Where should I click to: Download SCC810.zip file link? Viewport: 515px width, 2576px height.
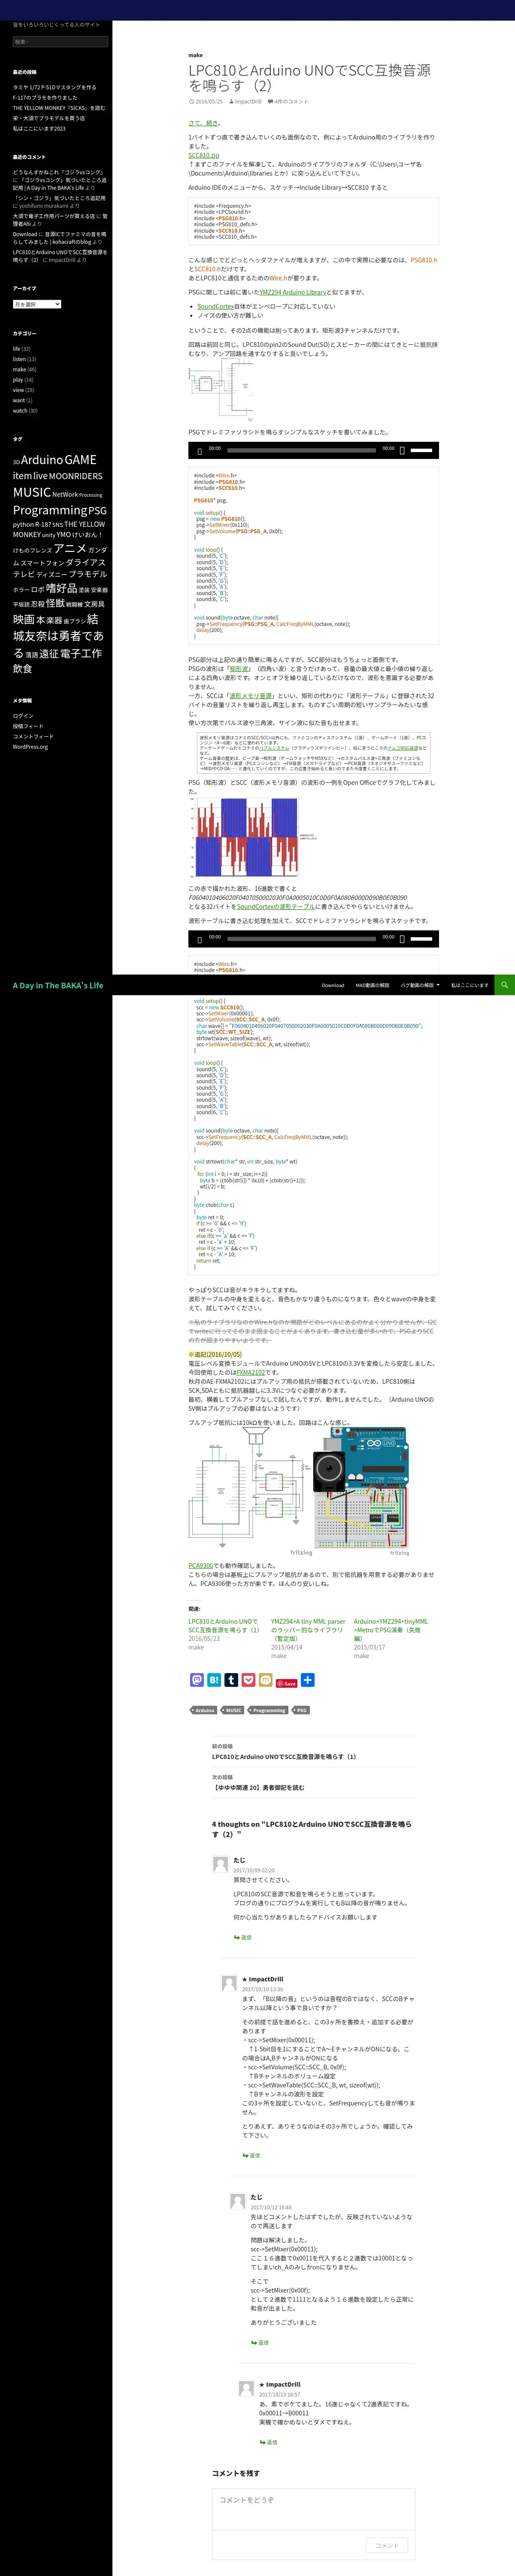[204, 155]
